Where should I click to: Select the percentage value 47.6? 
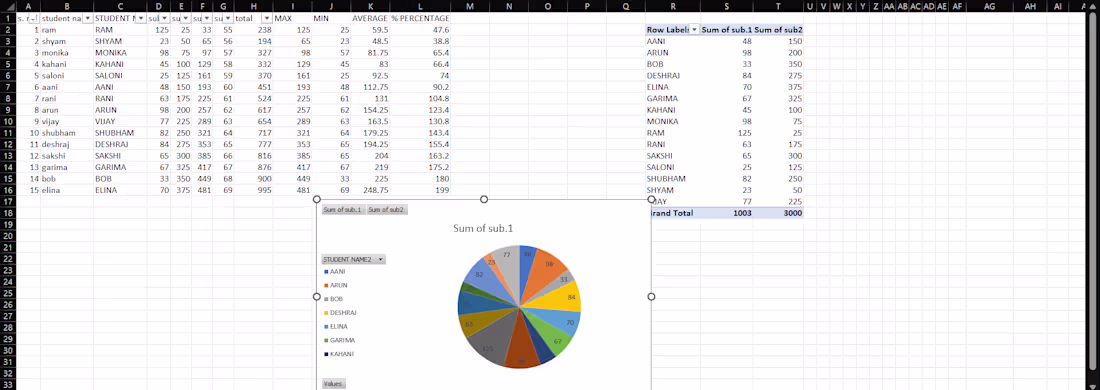click(x=420, y=29)
